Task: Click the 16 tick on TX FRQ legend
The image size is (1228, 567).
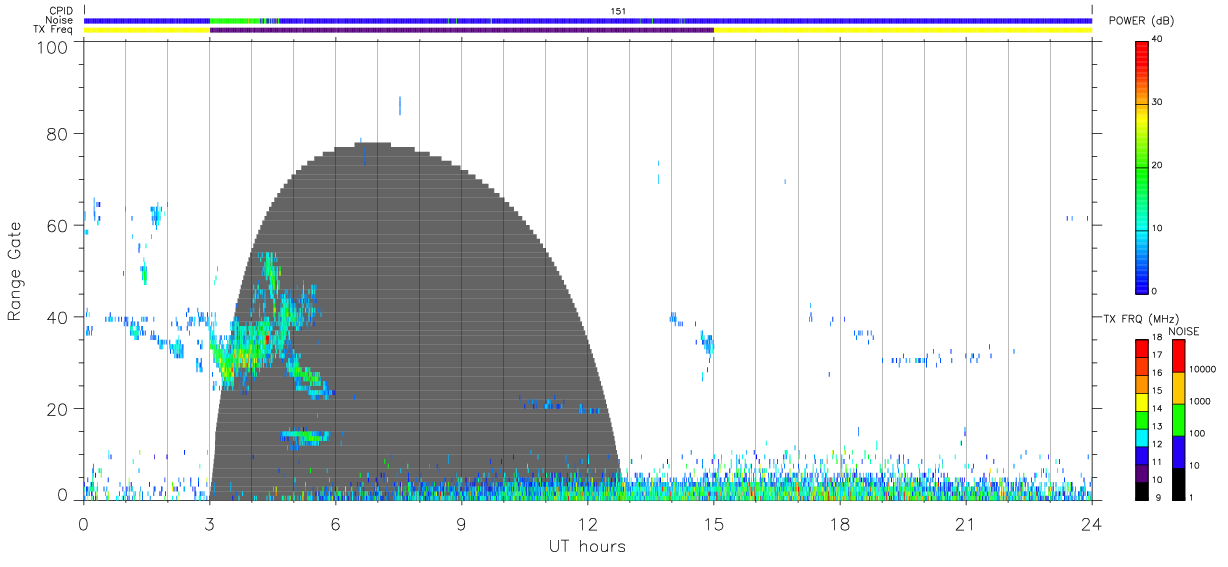Action: [x=1157, y=373]
